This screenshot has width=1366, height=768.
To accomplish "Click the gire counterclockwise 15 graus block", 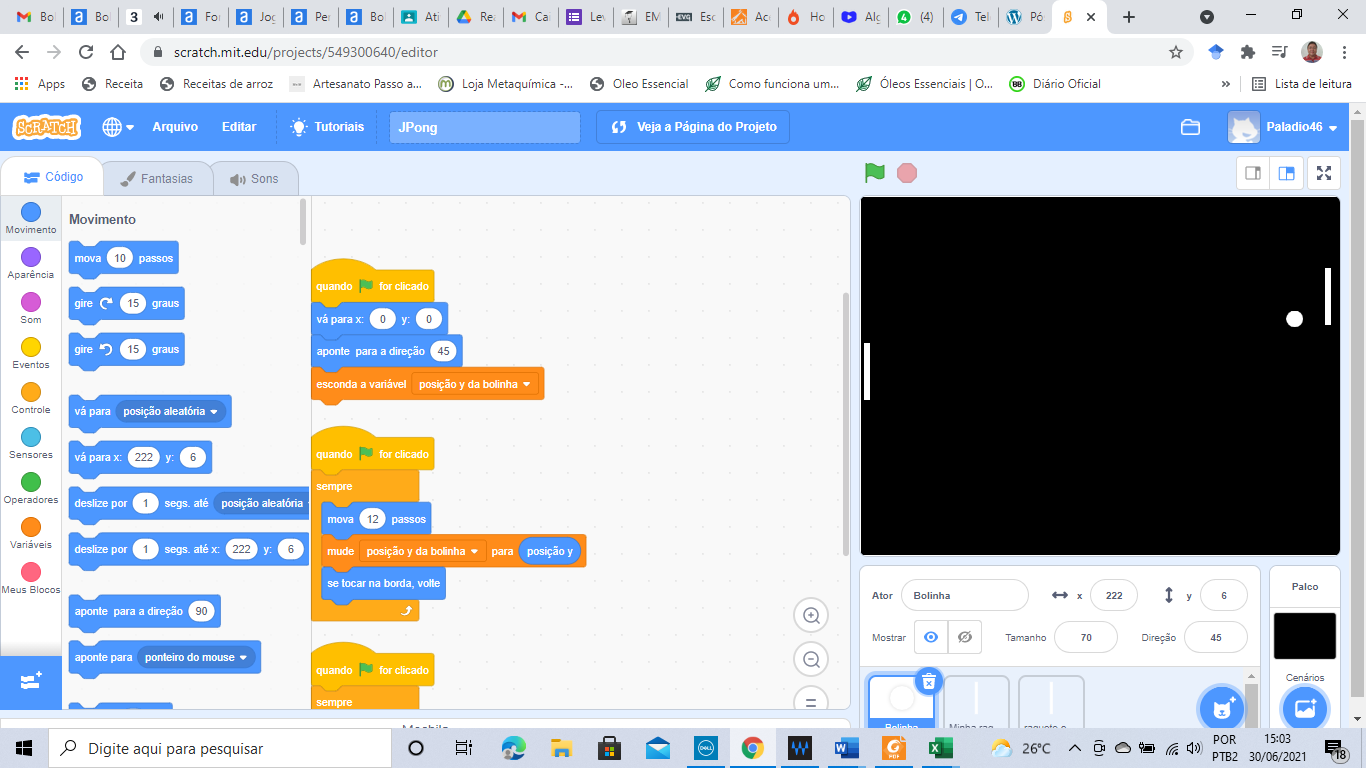I will pos(127,349).
